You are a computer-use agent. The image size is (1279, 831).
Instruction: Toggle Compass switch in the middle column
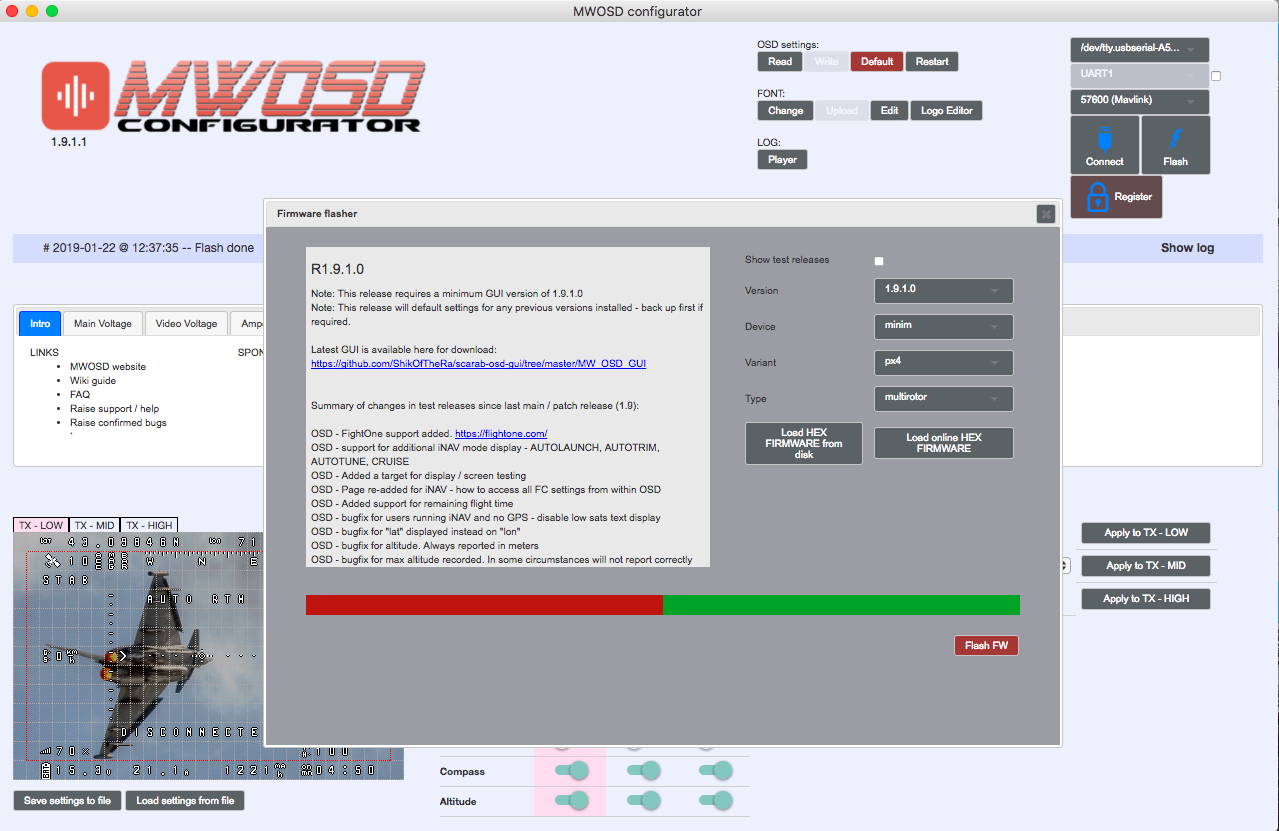coord(644,771)
